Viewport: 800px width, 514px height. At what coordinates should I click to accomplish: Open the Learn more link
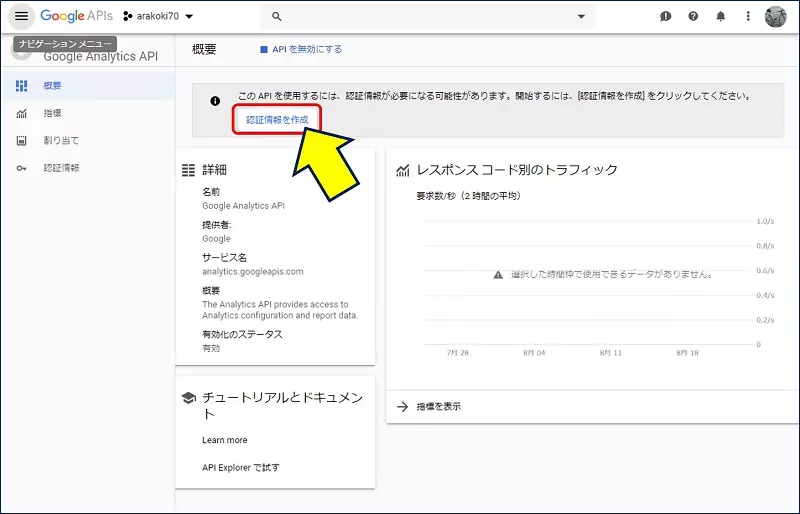point(224,440)
